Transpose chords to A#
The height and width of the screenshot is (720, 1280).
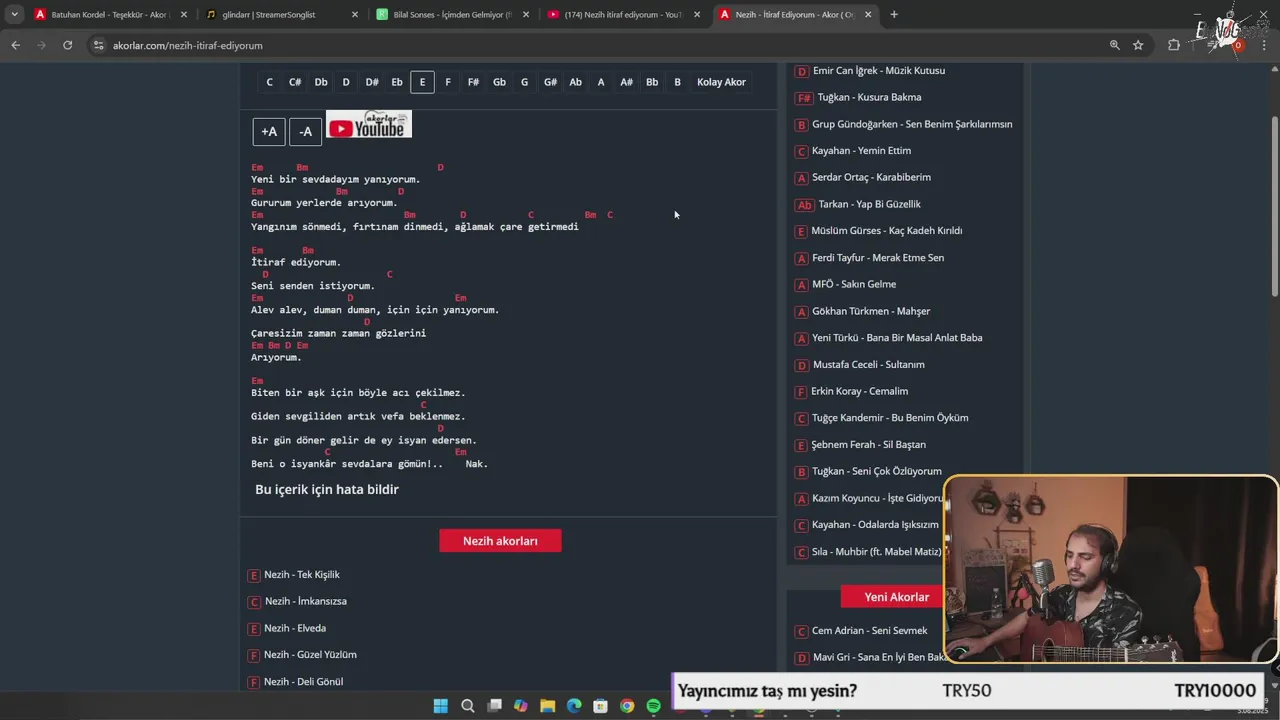(x=626, y=82)
